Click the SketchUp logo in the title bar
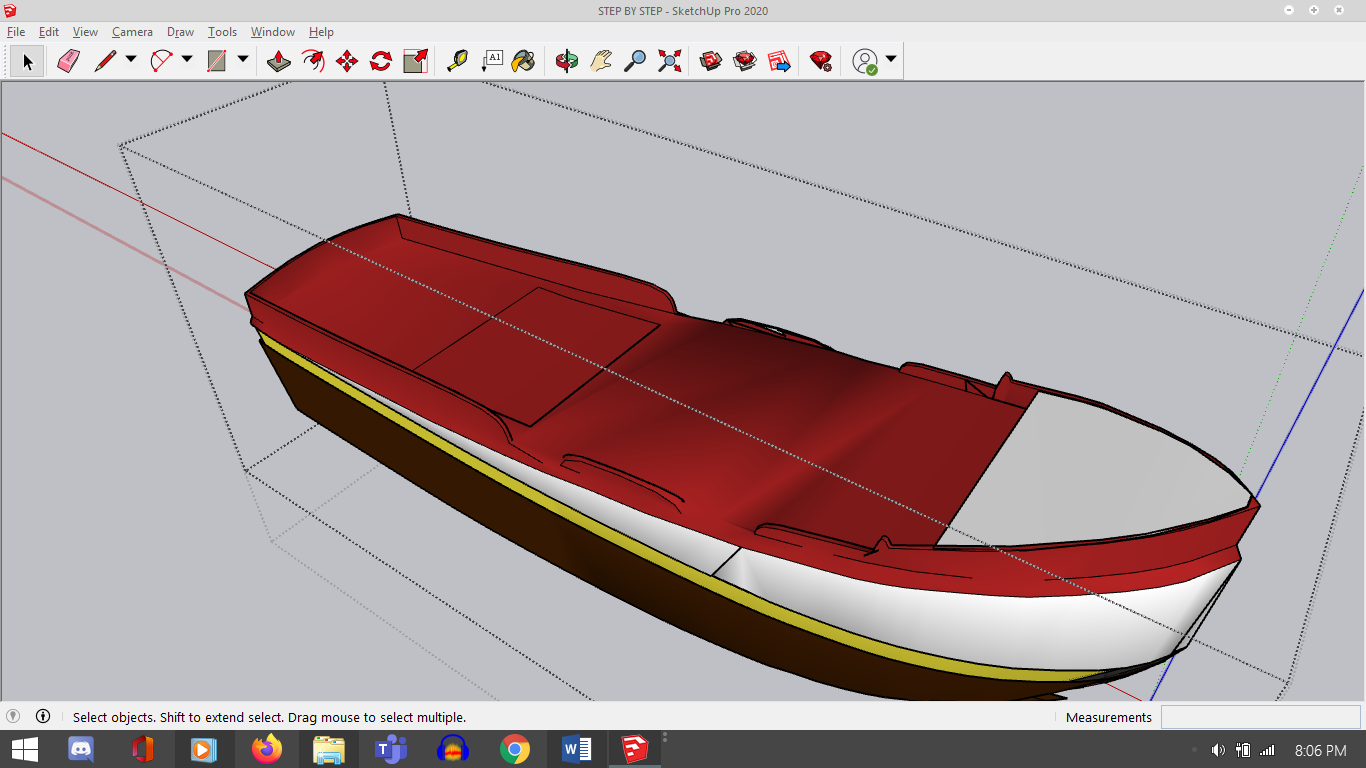 tap(10, 11)
